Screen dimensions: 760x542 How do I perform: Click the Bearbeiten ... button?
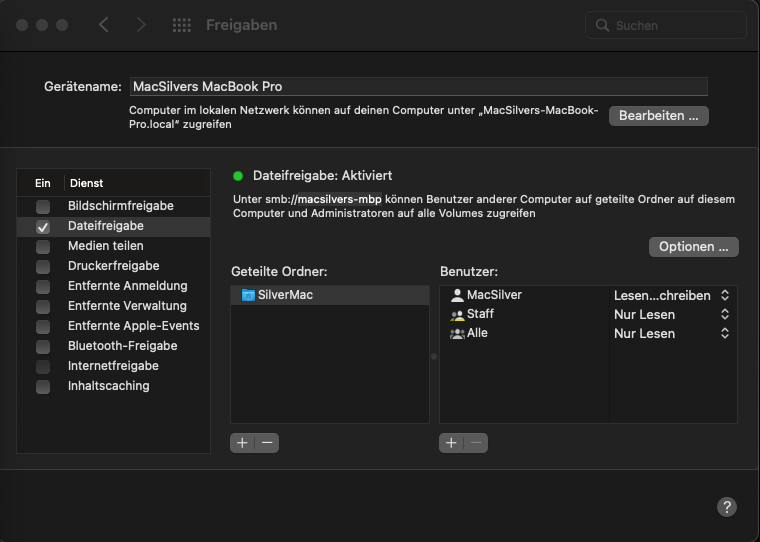coord(659,116)
